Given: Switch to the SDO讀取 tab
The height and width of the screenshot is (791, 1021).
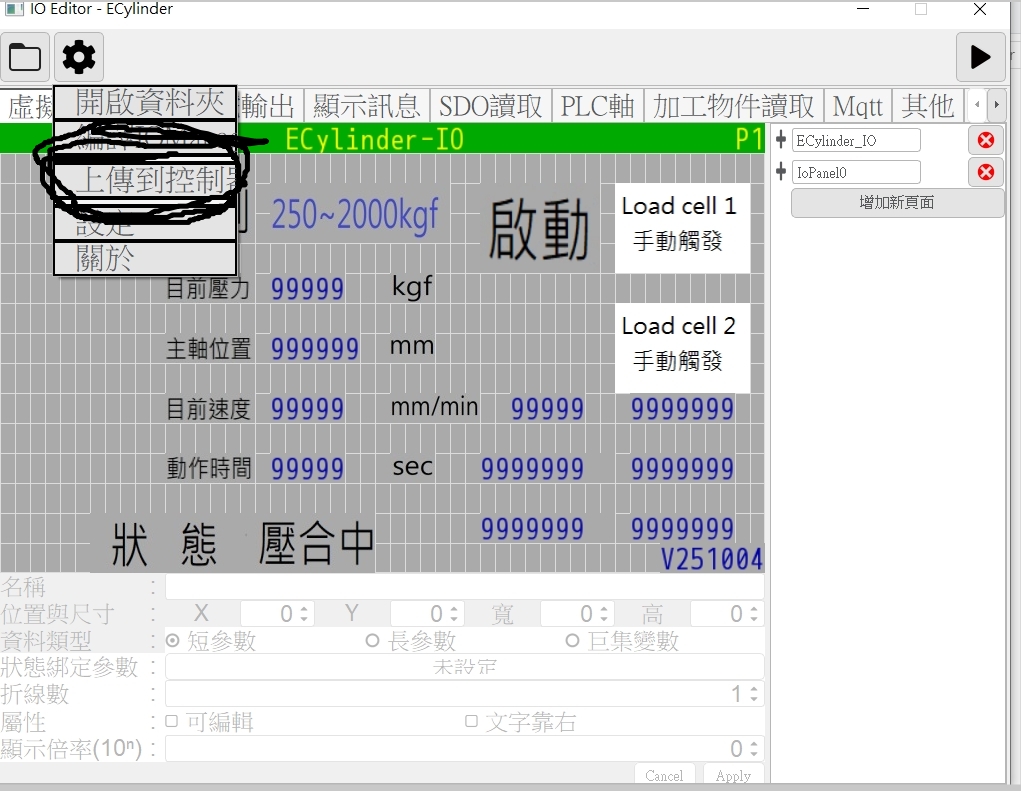Looking at the screenshot, I should click(x=490, y=106).
